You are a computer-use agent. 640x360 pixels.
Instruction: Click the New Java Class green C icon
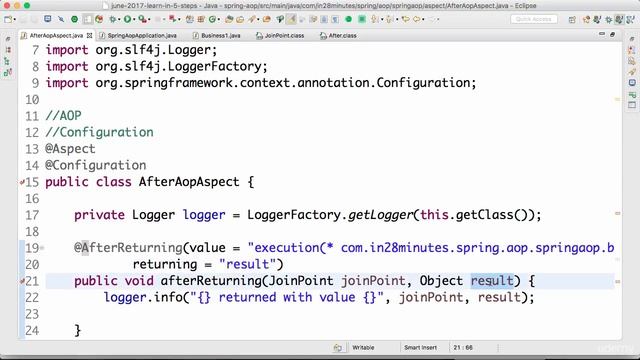212,19
